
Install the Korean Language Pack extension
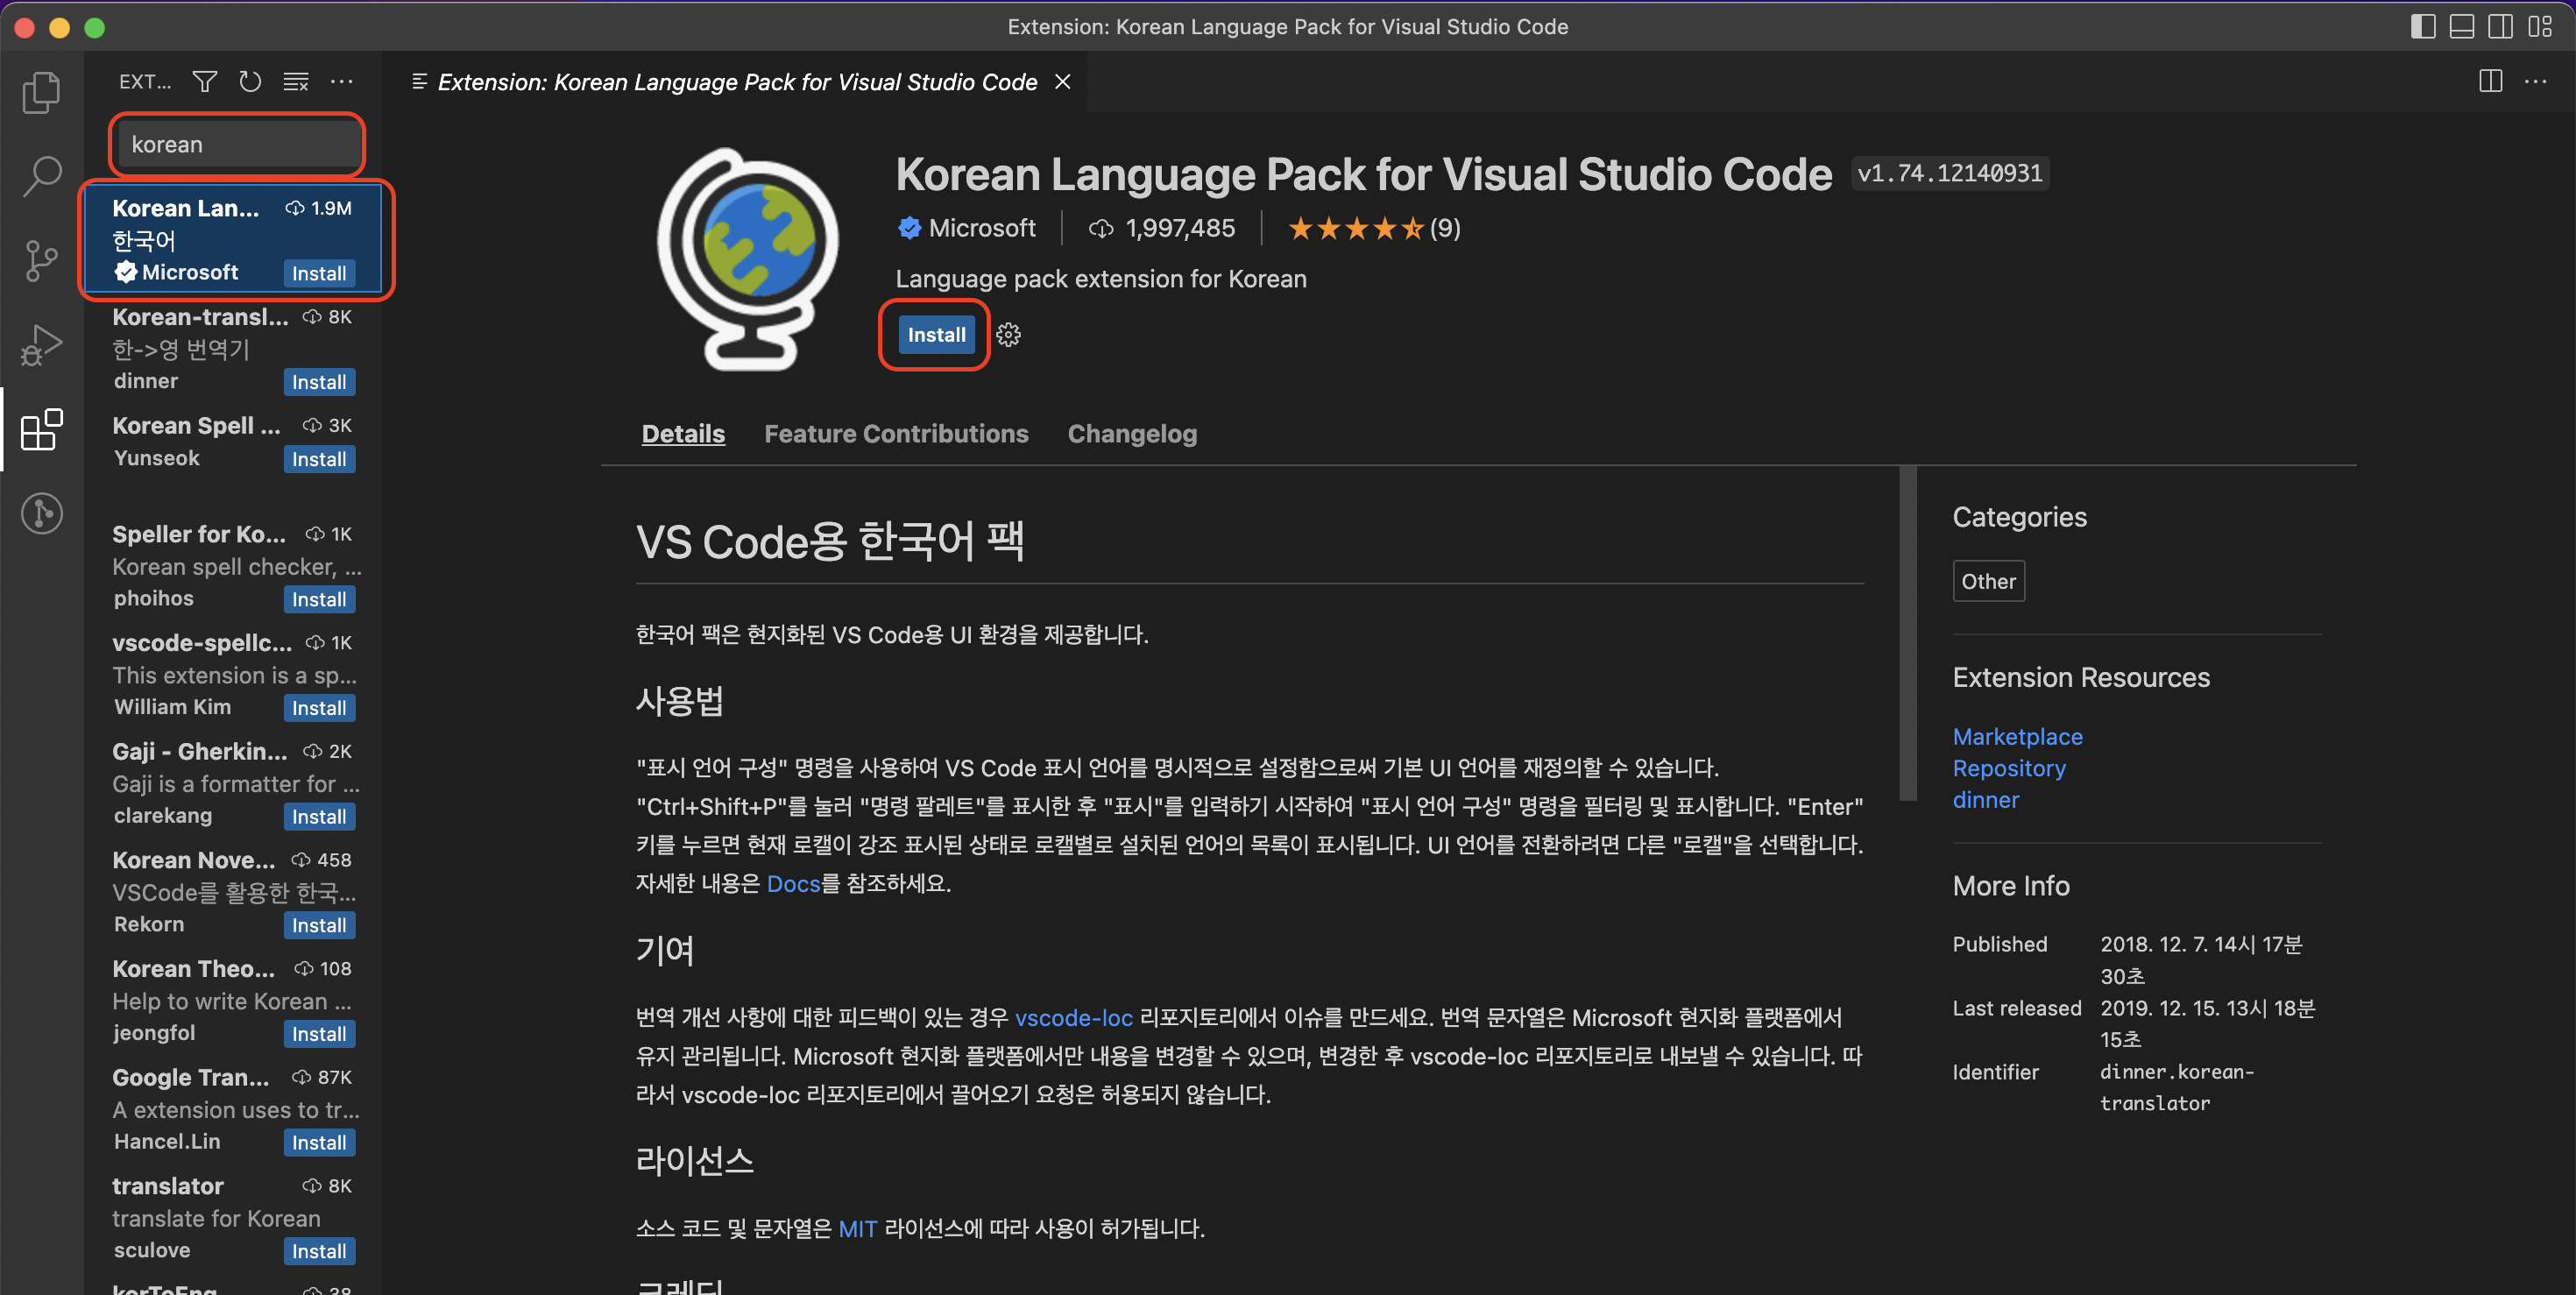pos(935,335)
